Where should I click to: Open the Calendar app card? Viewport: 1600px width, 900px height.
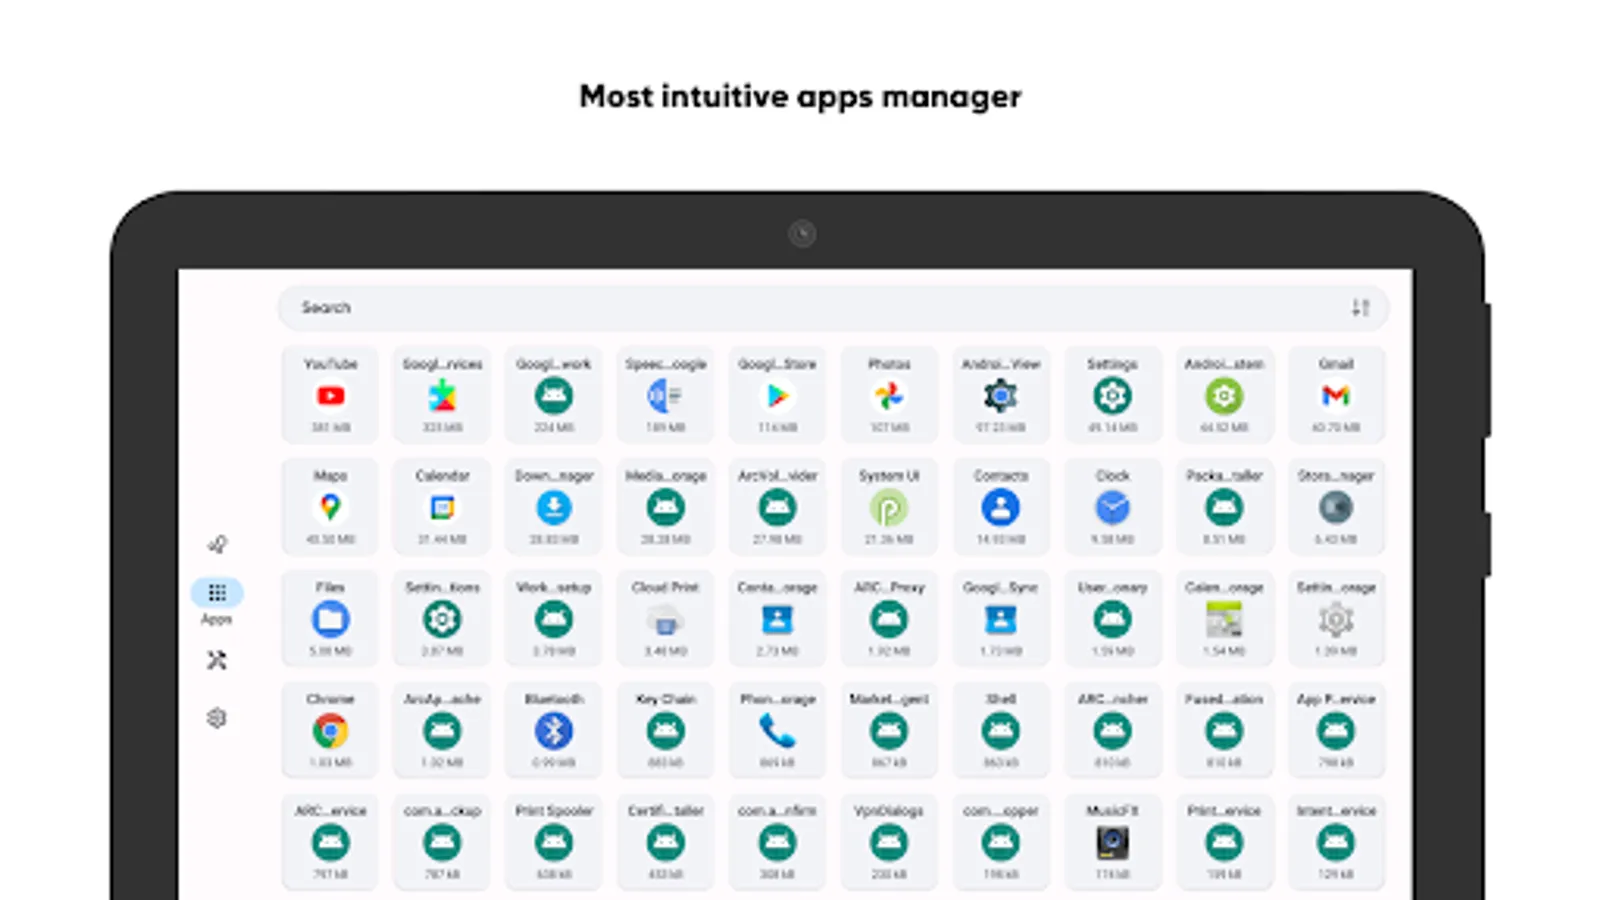tap(442, 507)
